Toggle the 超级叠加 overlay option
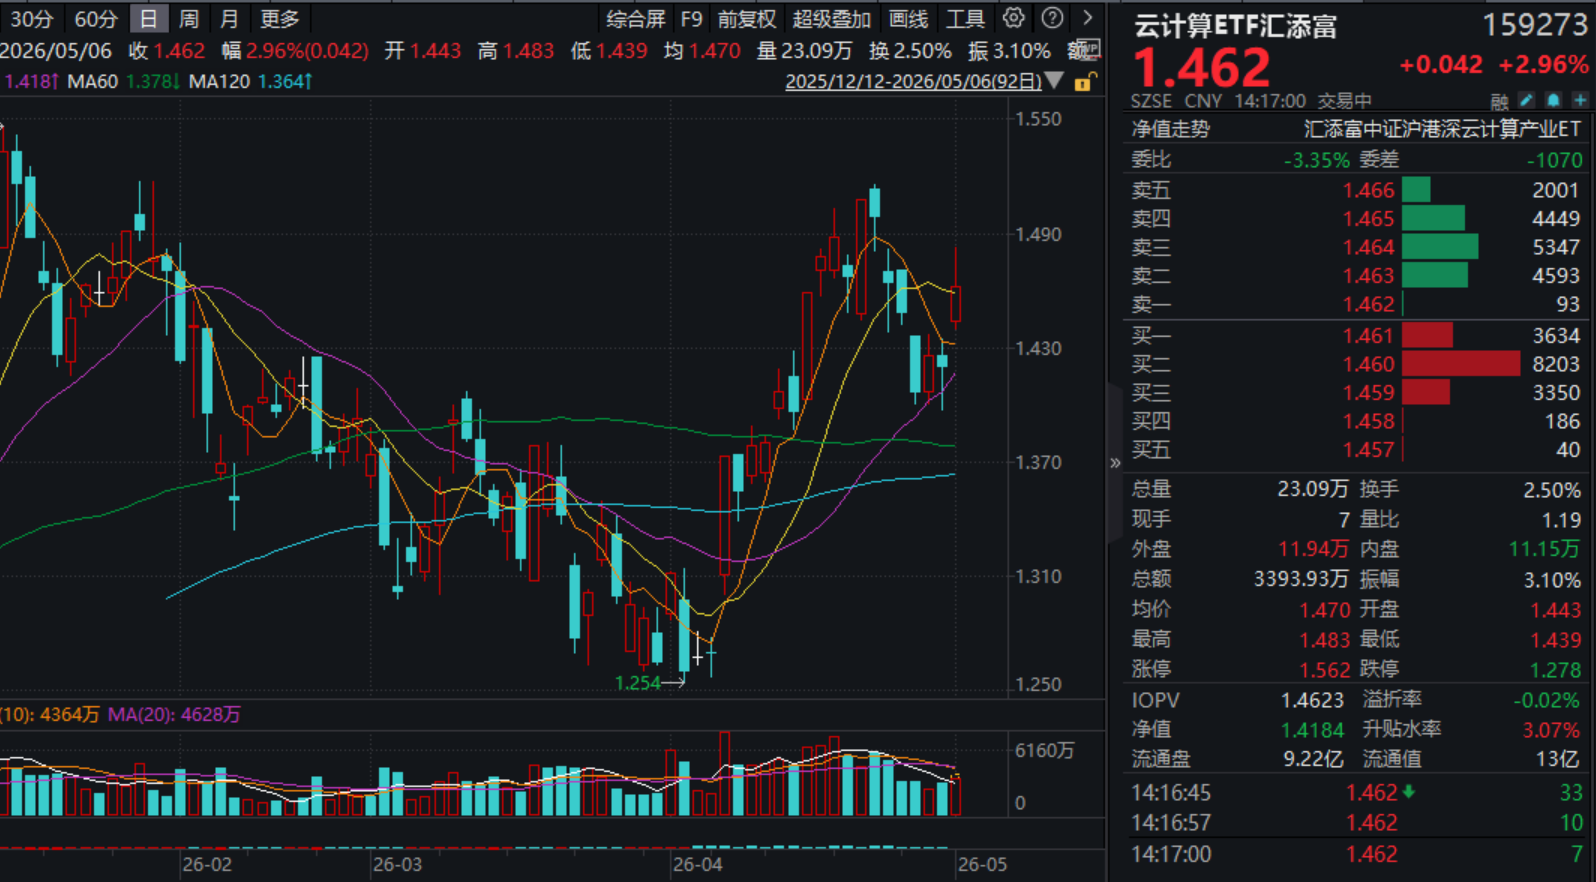The width and height of the screenshot is (1596, 882). coord(831,19)
